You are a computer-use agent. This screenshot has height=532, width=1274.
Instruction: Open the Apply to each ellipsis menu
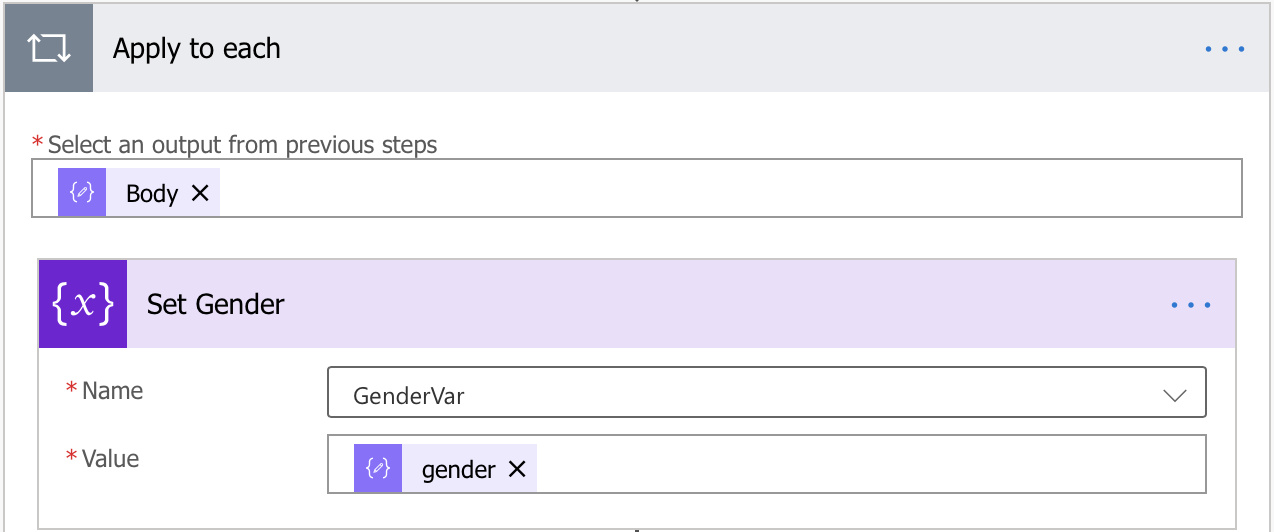coord(1225,49)
